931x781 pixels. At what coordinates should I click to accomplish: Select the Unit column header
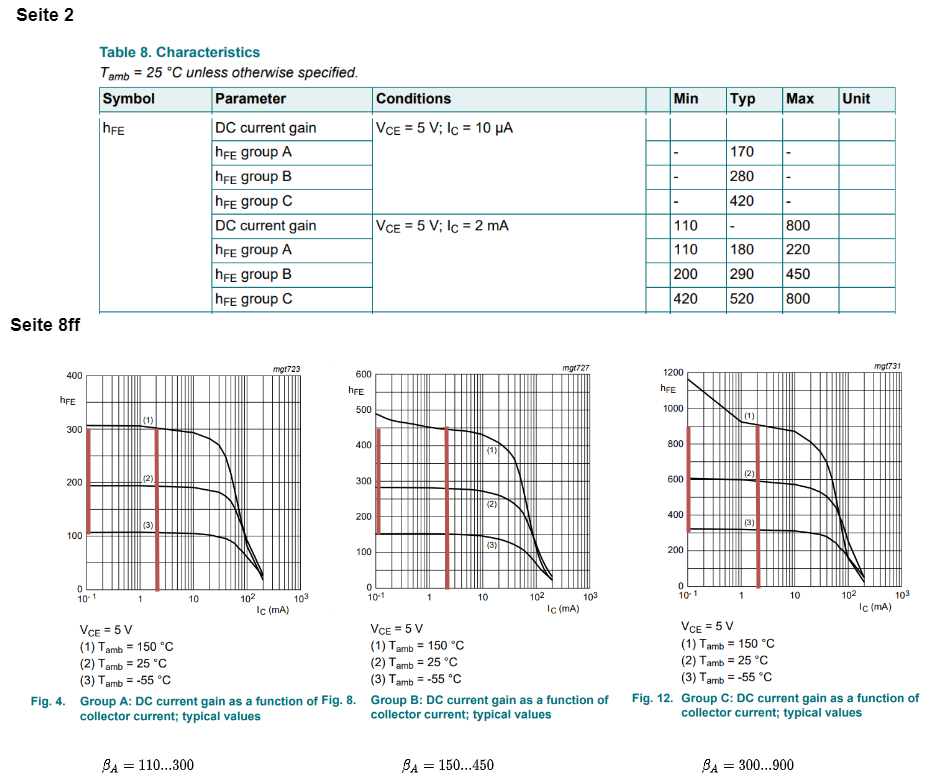856,99
